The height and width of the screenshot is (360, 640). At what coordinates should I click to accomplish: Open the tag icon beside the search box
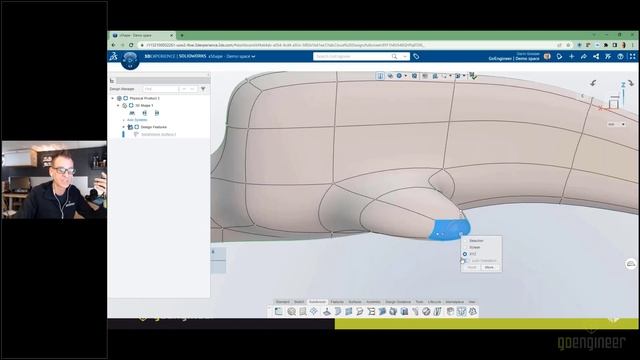(416, 56)
